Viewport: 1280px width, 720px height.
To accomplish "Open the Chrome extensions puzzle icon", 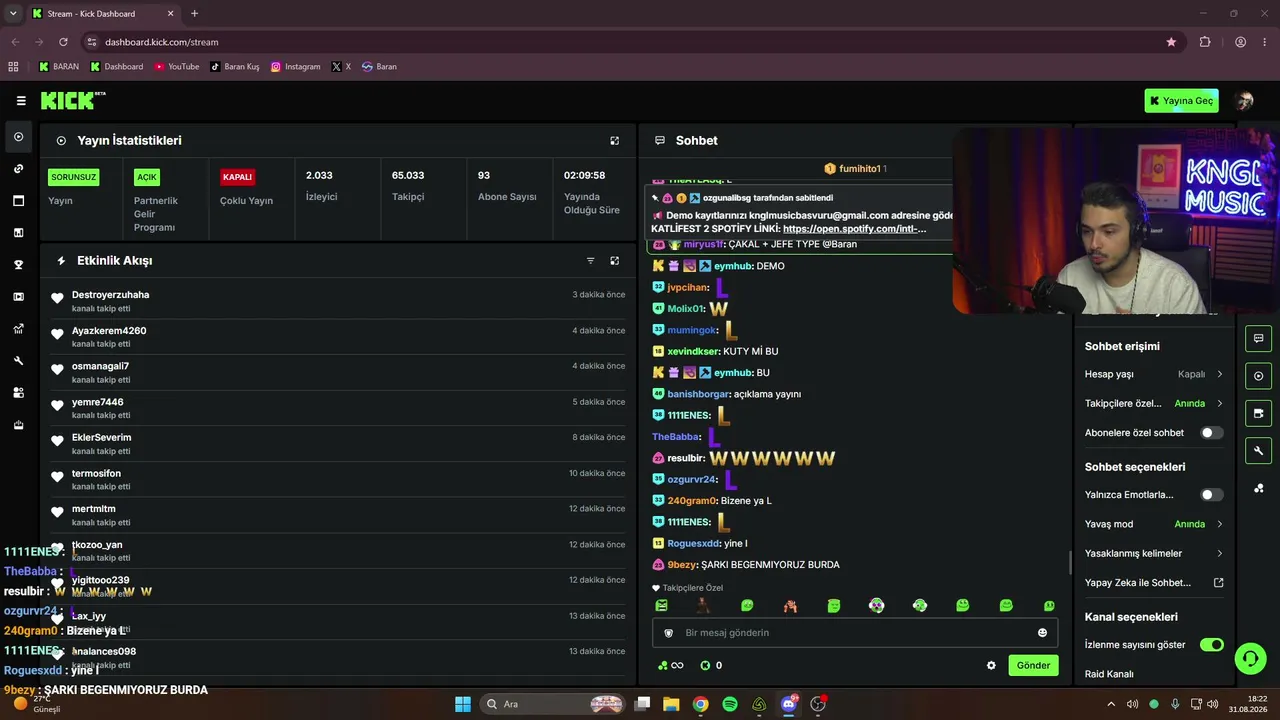I will (1205, 42).
